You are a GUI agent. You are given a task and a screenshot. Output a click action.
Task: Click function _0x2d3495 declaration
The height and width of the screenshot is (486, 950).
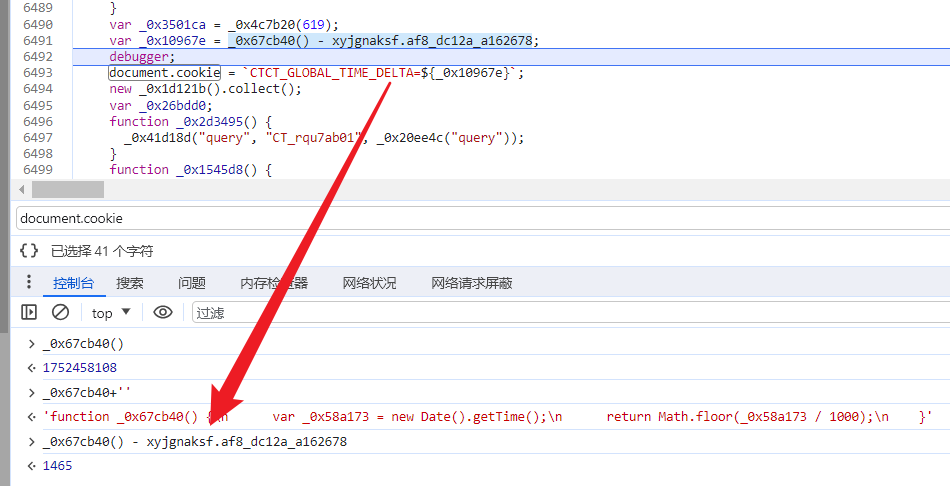coord(191,121)
